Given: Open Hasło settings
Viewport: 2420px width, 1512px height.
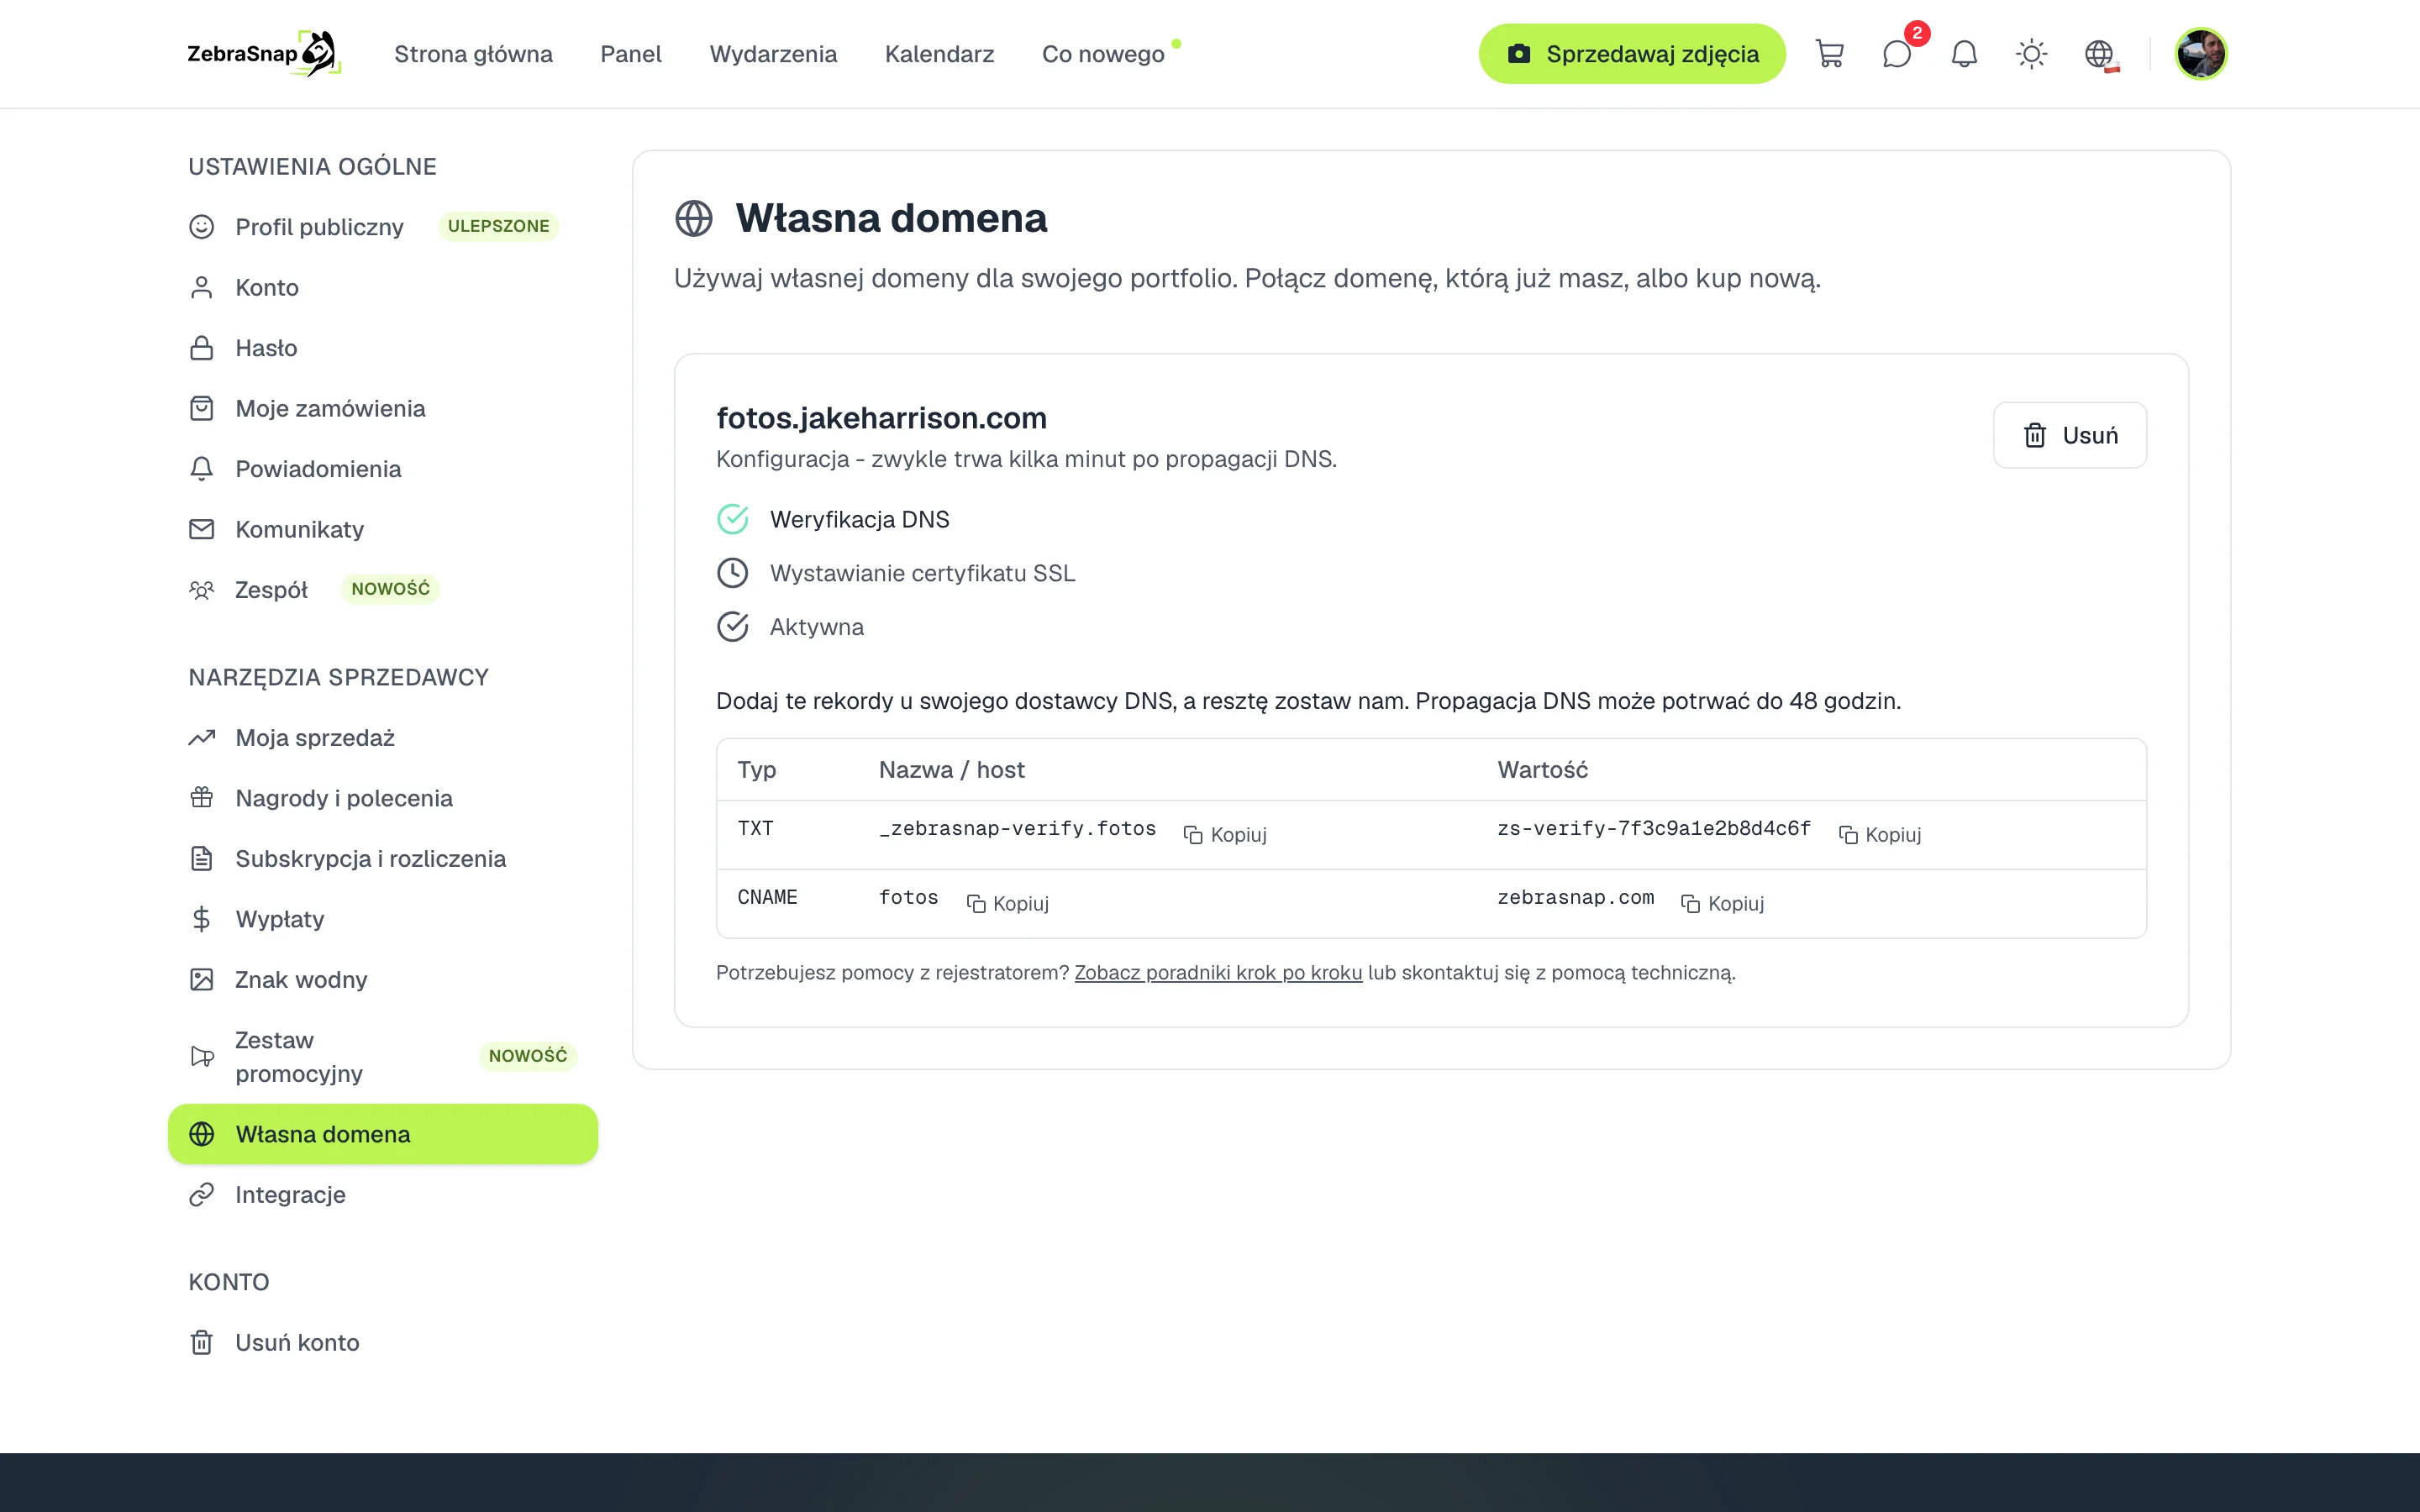Looking at the screenshot, I should tap(383, 348).
